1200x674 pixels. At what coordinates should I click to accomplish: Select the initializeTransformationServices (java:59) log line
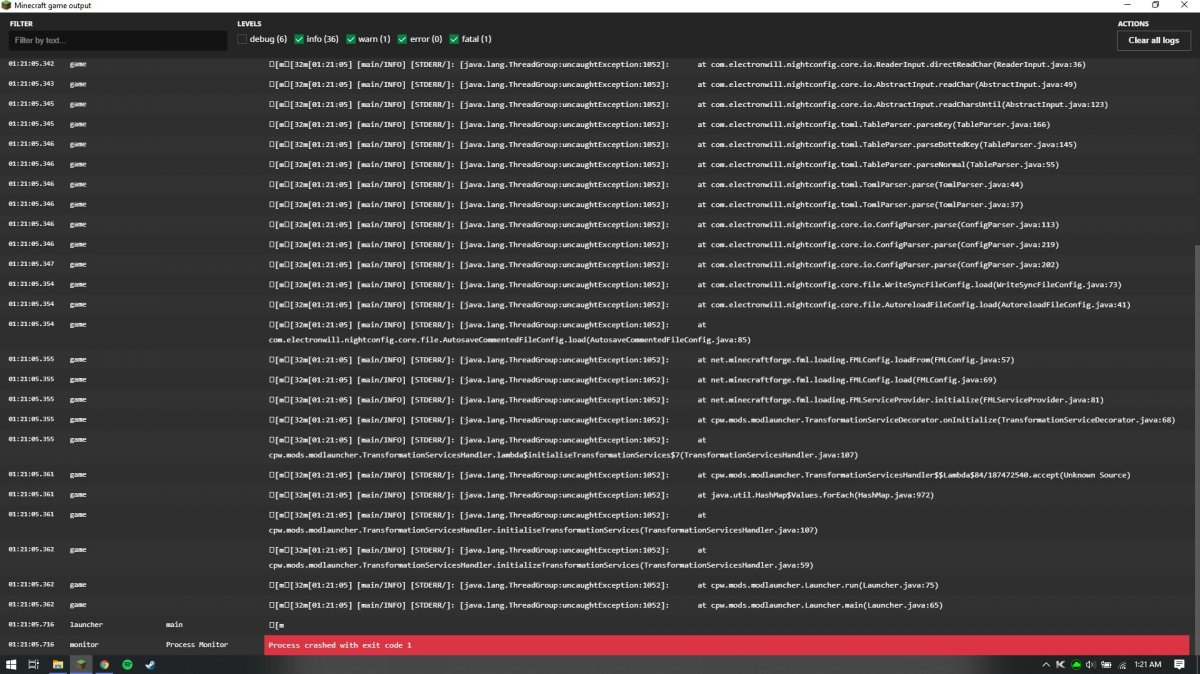point(595,557)
